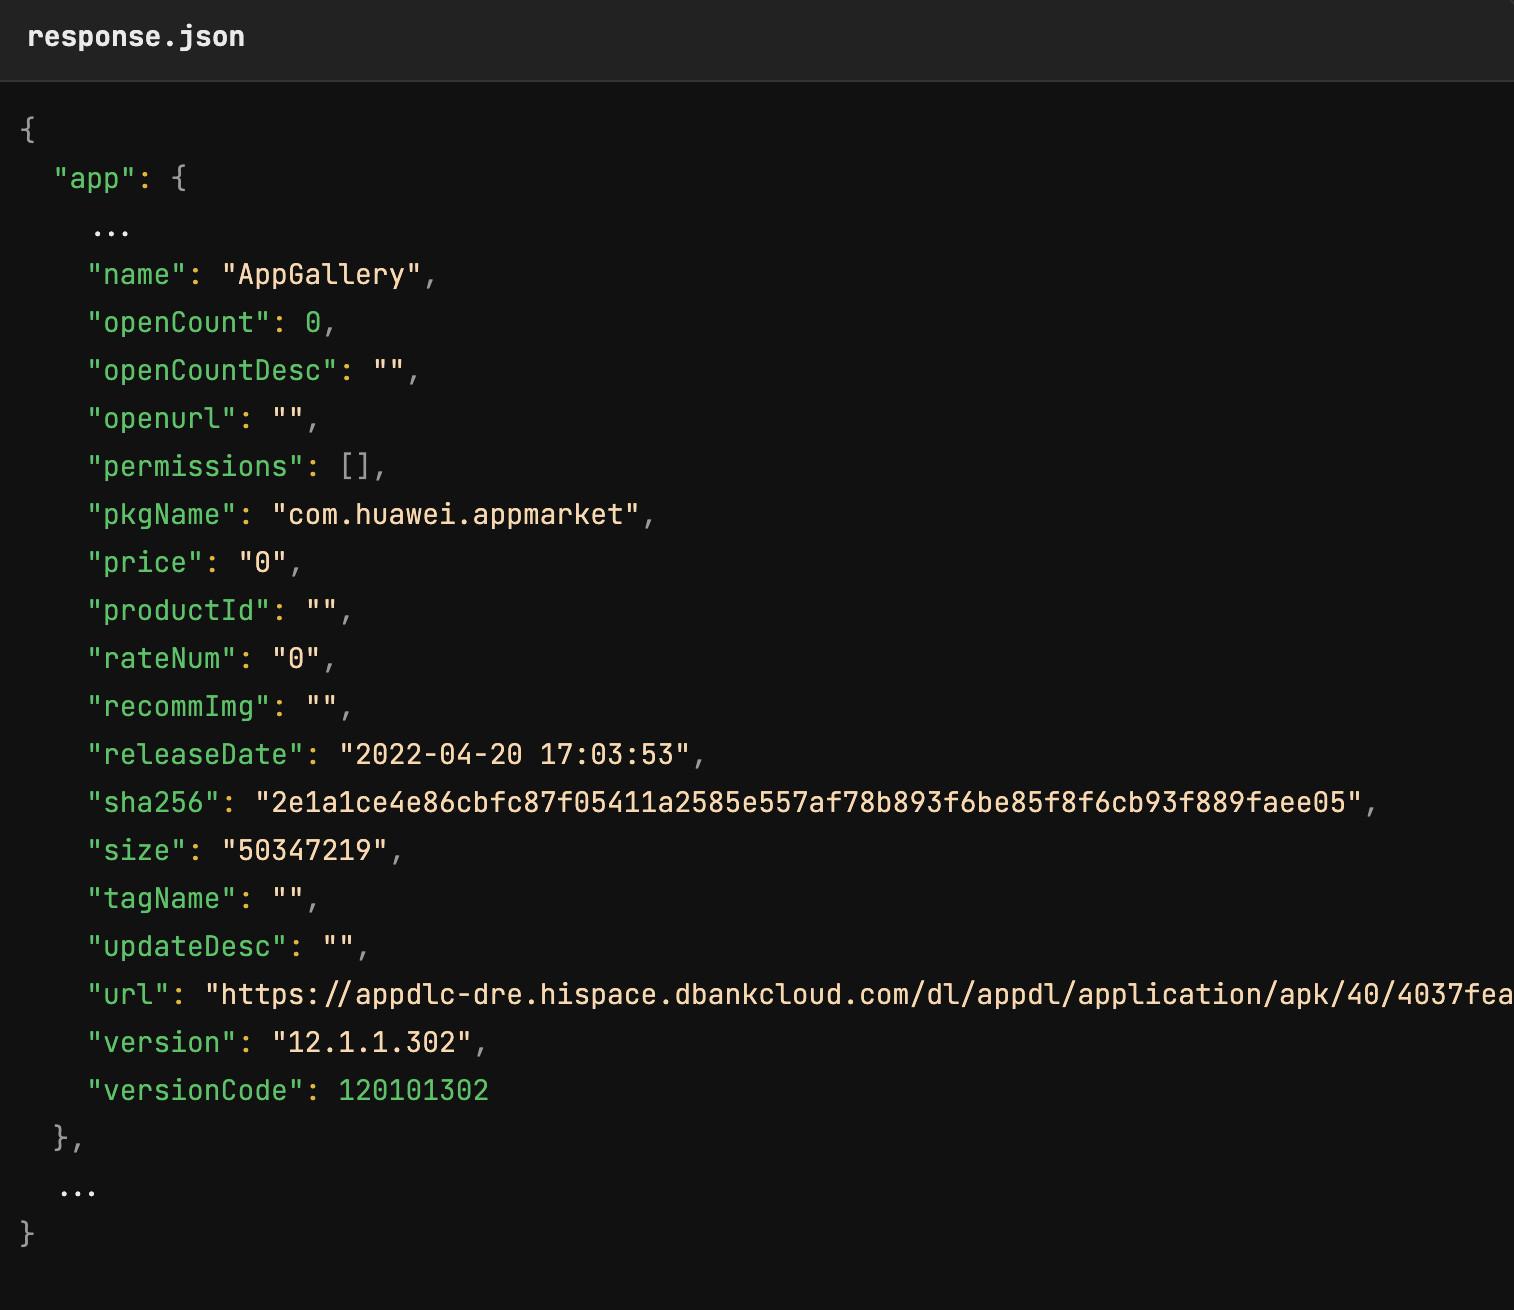The height and width of the screenshot is (1310, 1514).
Task: Select the 120101302 versionCode number
Action: pos(414,1091)
